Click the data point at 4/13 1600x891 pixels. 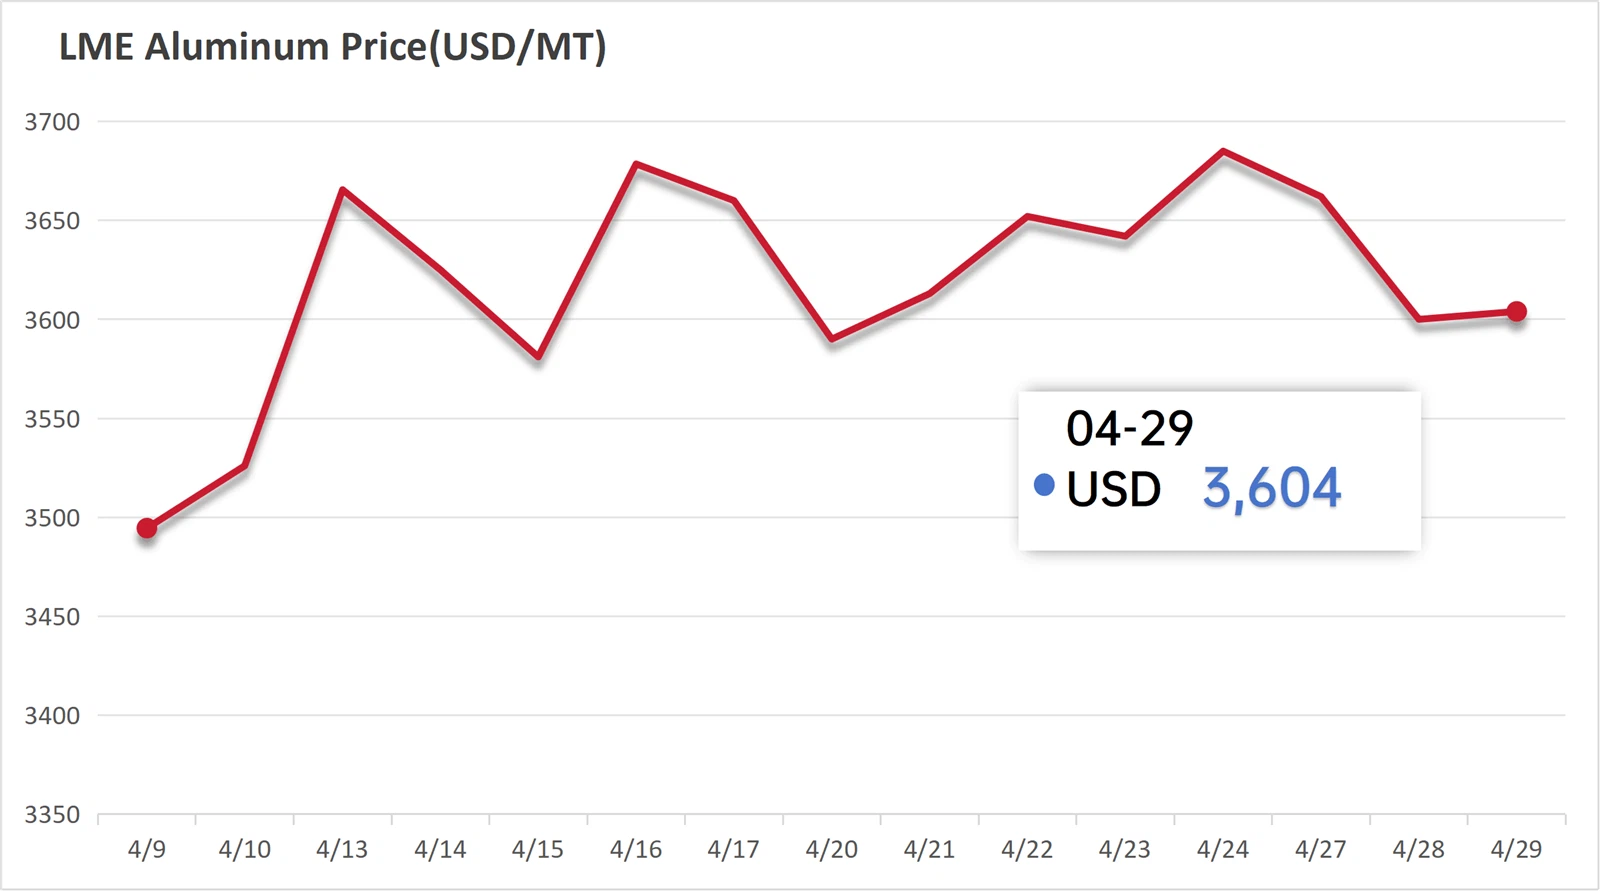pyautogui.click(x=342, y=189)
